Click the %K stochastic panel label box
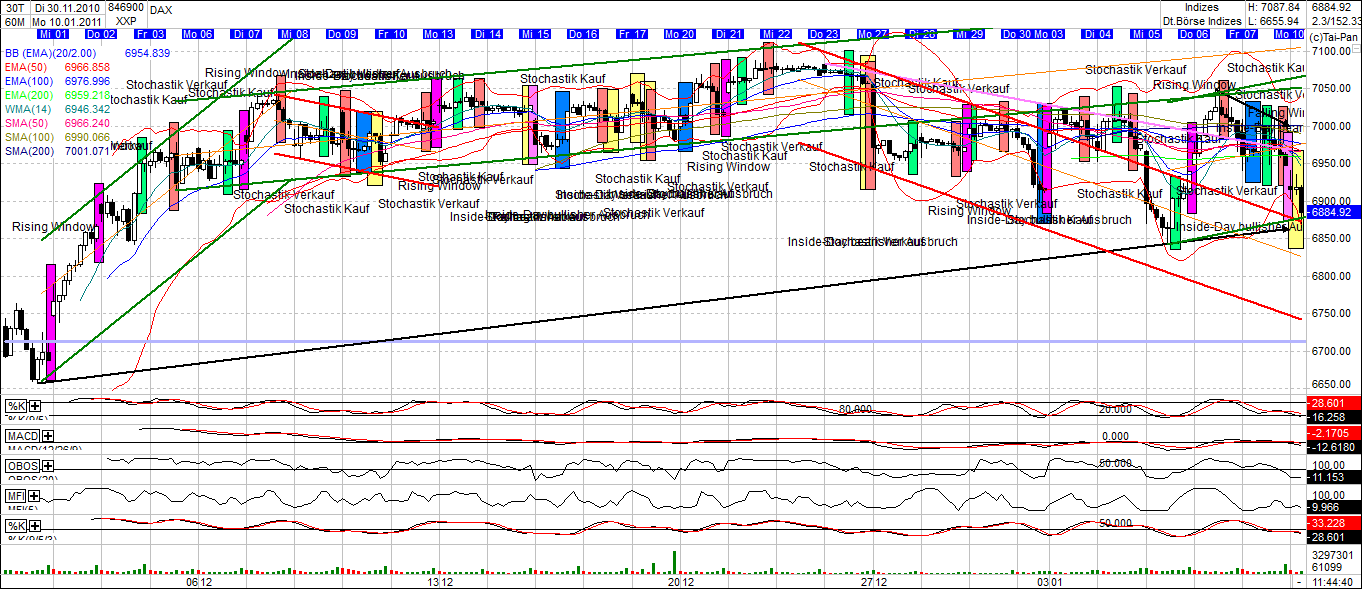 point(16,404)
